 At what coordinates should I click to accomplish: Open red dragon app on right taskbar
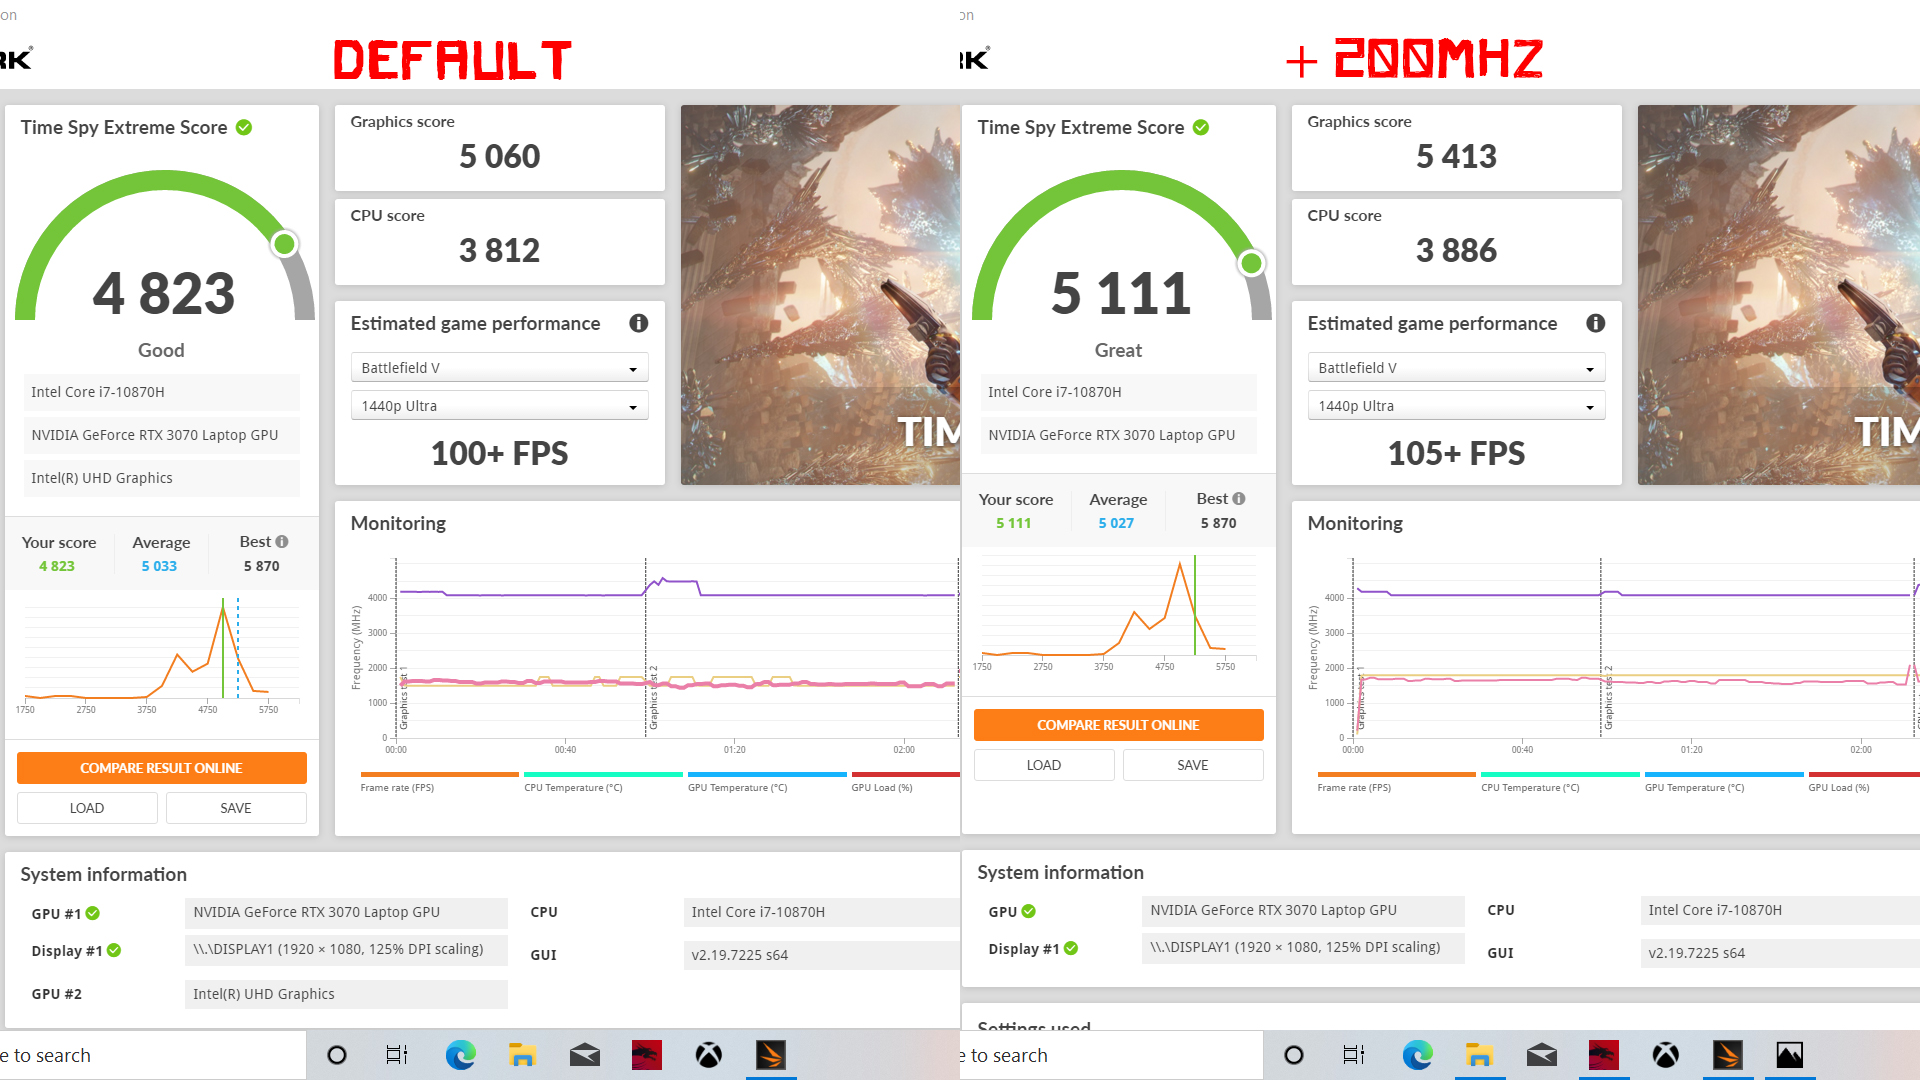(1604, 1055)
